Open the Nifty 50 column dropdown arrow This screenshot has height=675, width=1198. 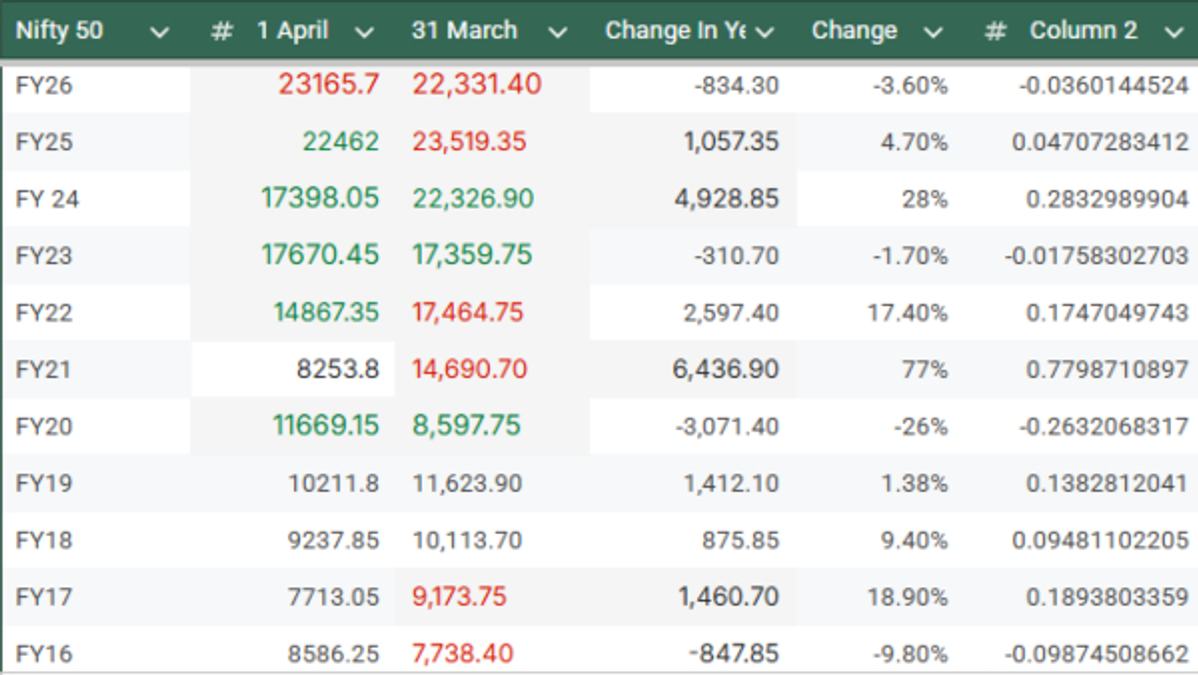(x=159, y=32)
